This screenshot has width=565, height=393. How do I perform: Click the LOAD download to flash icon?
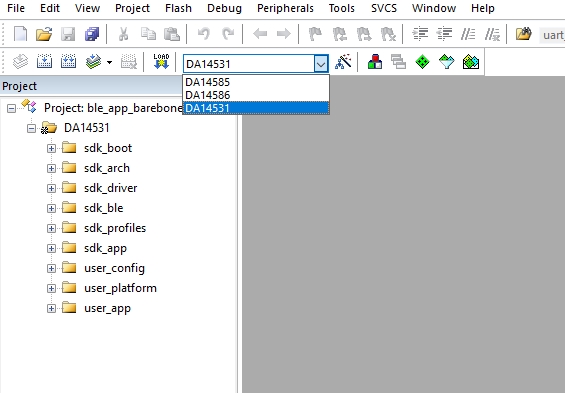click(161, 62)
